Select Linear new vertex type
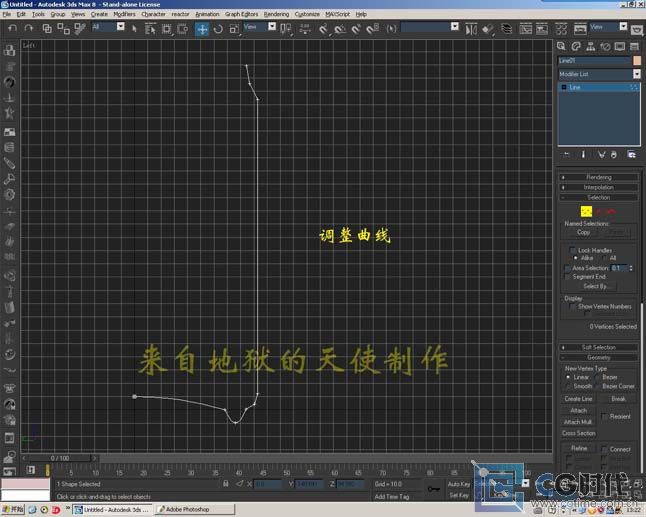The image size is (646, 517). pos(568,377)
